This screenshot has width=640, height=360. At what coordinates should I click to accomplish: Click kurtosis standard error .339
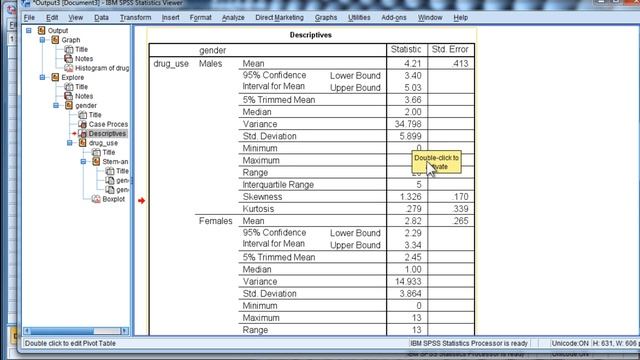pos(460,209)
